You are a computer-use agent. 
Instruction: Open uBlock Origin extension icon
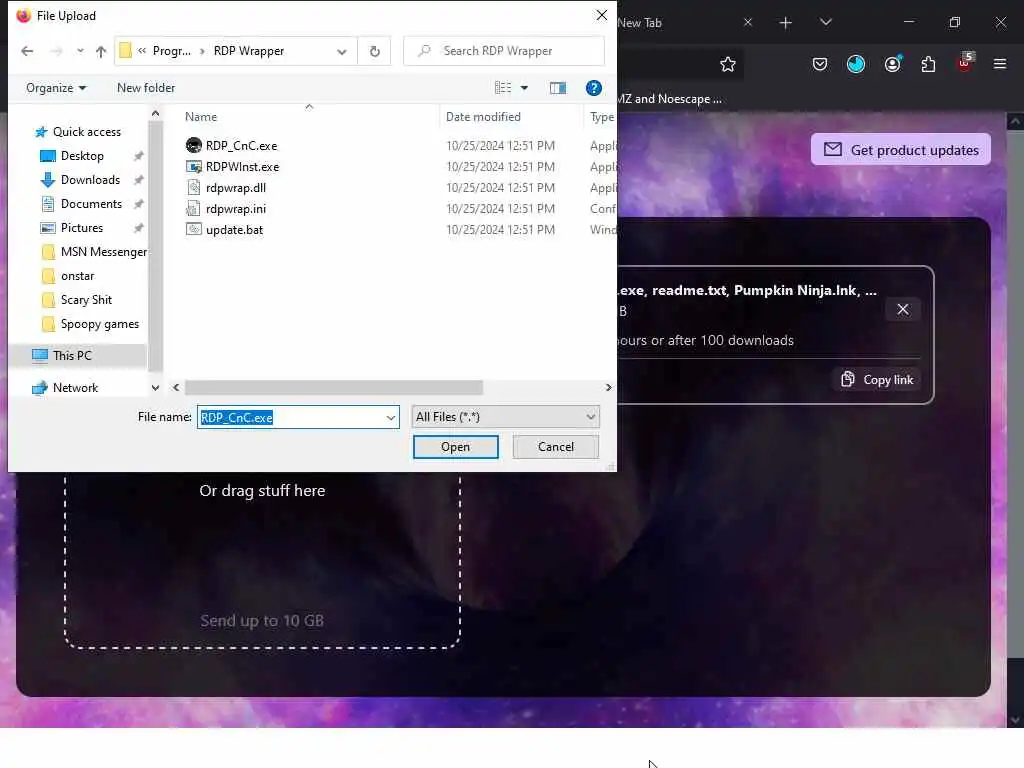pos(965,63)
